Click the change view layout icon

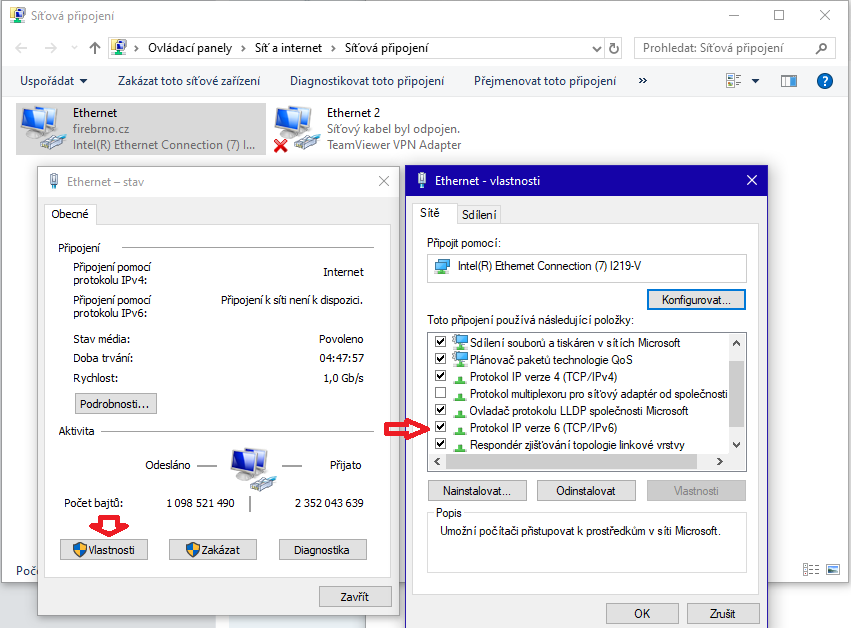coord(734,81)
